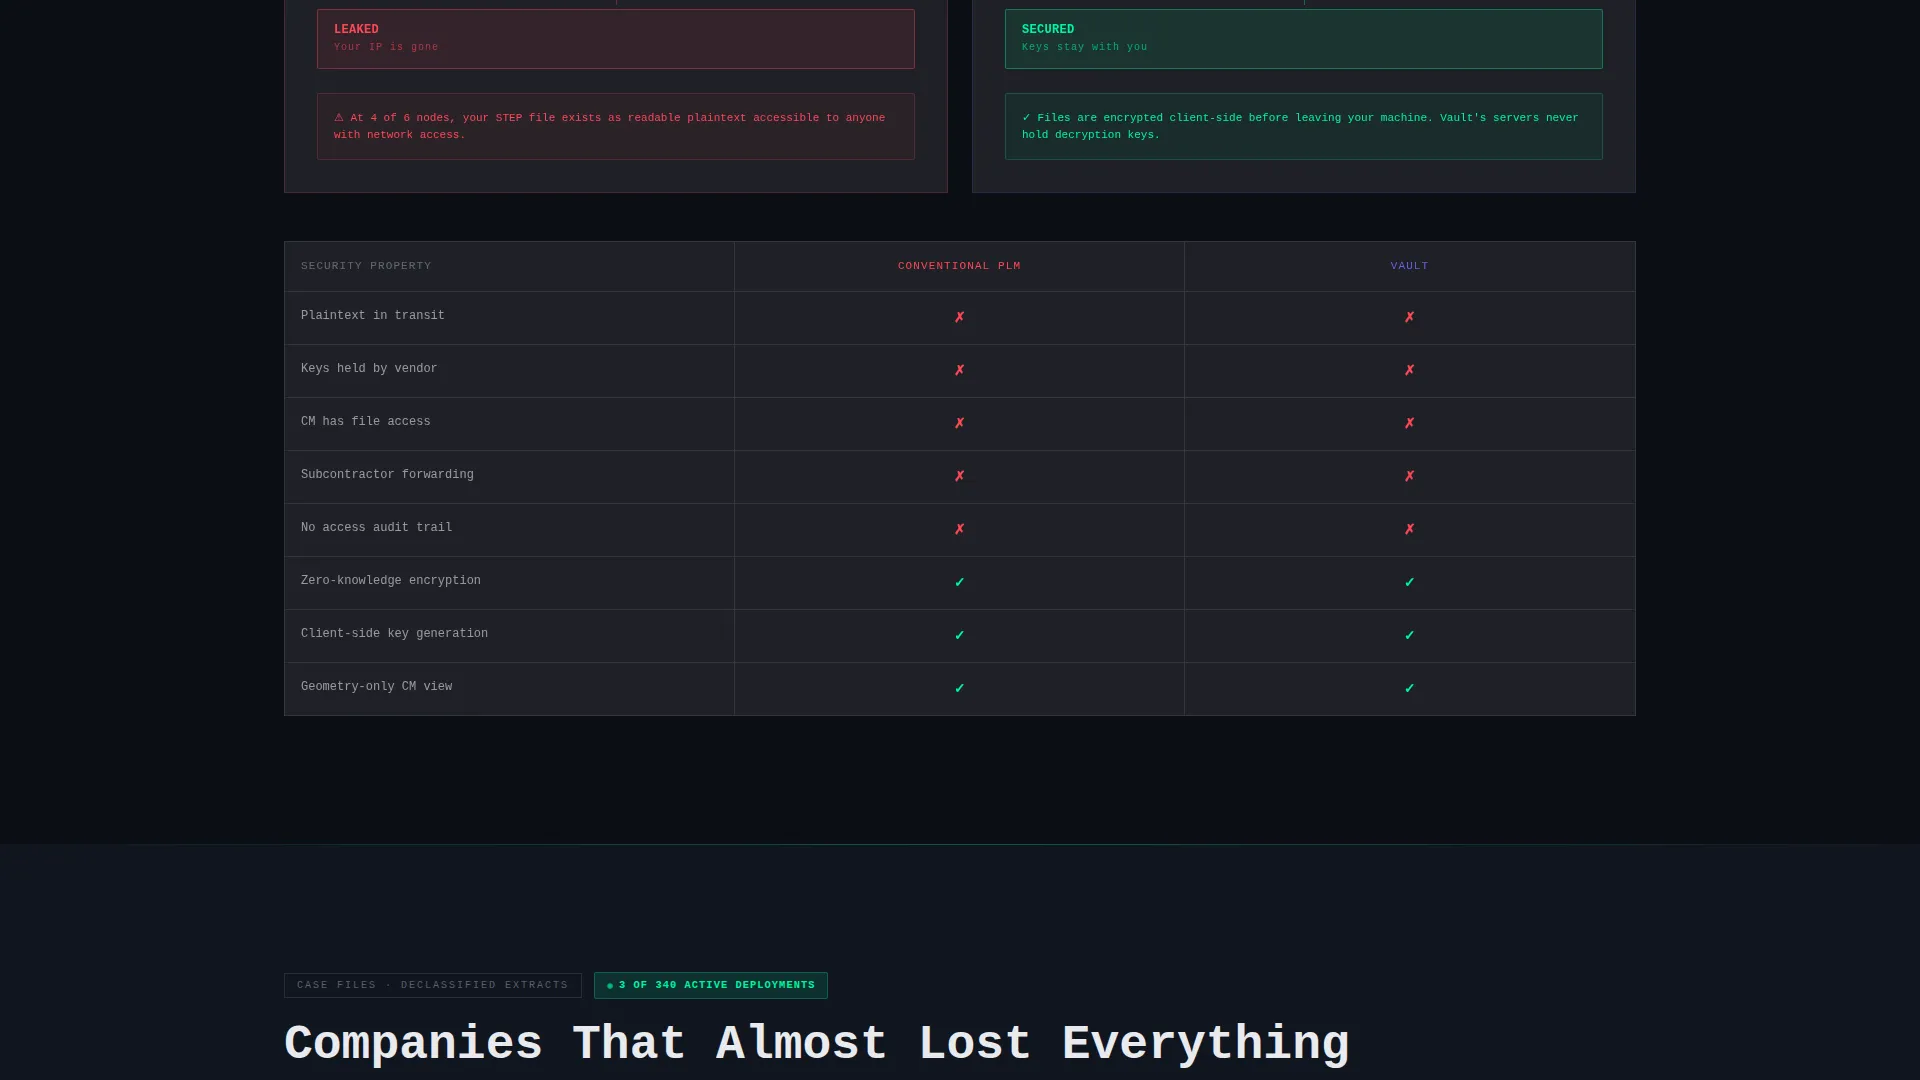Viewport: 1920px width, 1080px height.
Task: Click the checkmark for Geometry-only CM view under Vault
Action: tap(1409, 688)
